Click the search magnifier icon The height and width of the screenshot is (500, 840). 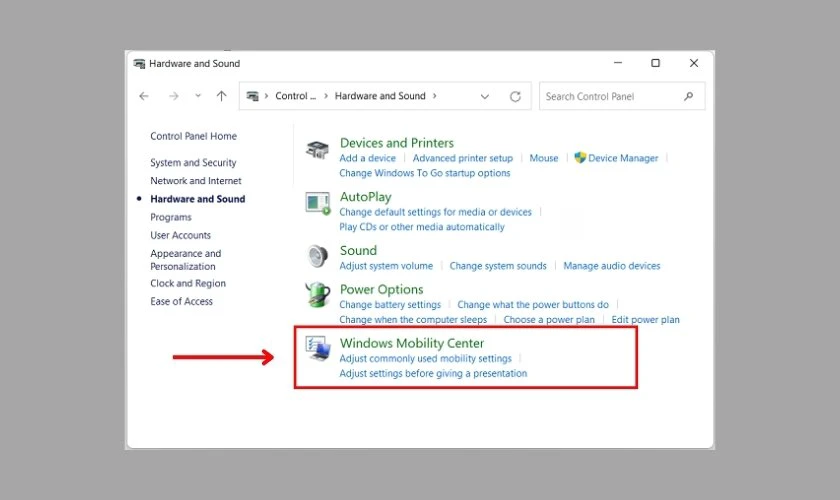pyautogui.click(x=688, y=96)
